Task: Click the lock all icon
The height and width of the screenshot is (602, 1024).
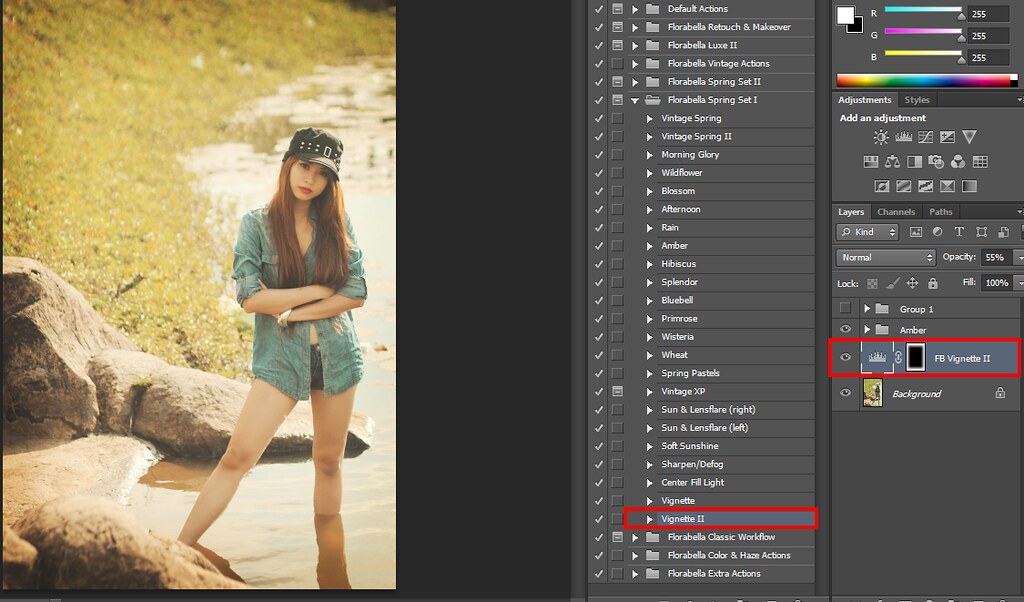Action: click(932, 284)
